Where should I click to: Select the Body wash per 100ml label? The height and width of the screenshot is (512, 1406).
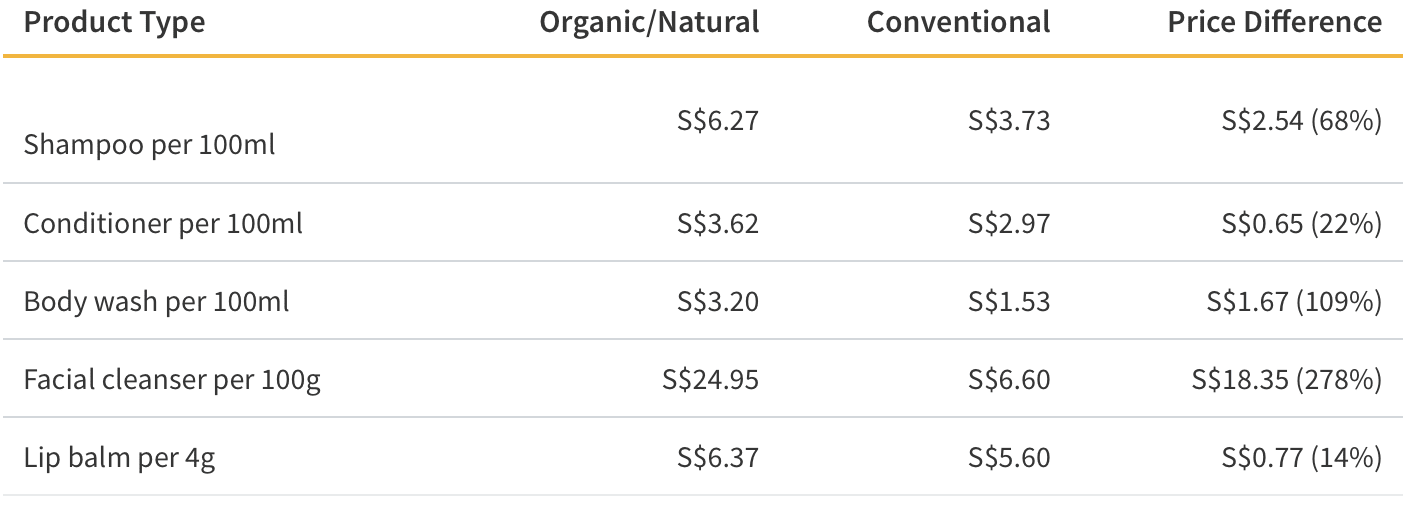coord(156,301)
